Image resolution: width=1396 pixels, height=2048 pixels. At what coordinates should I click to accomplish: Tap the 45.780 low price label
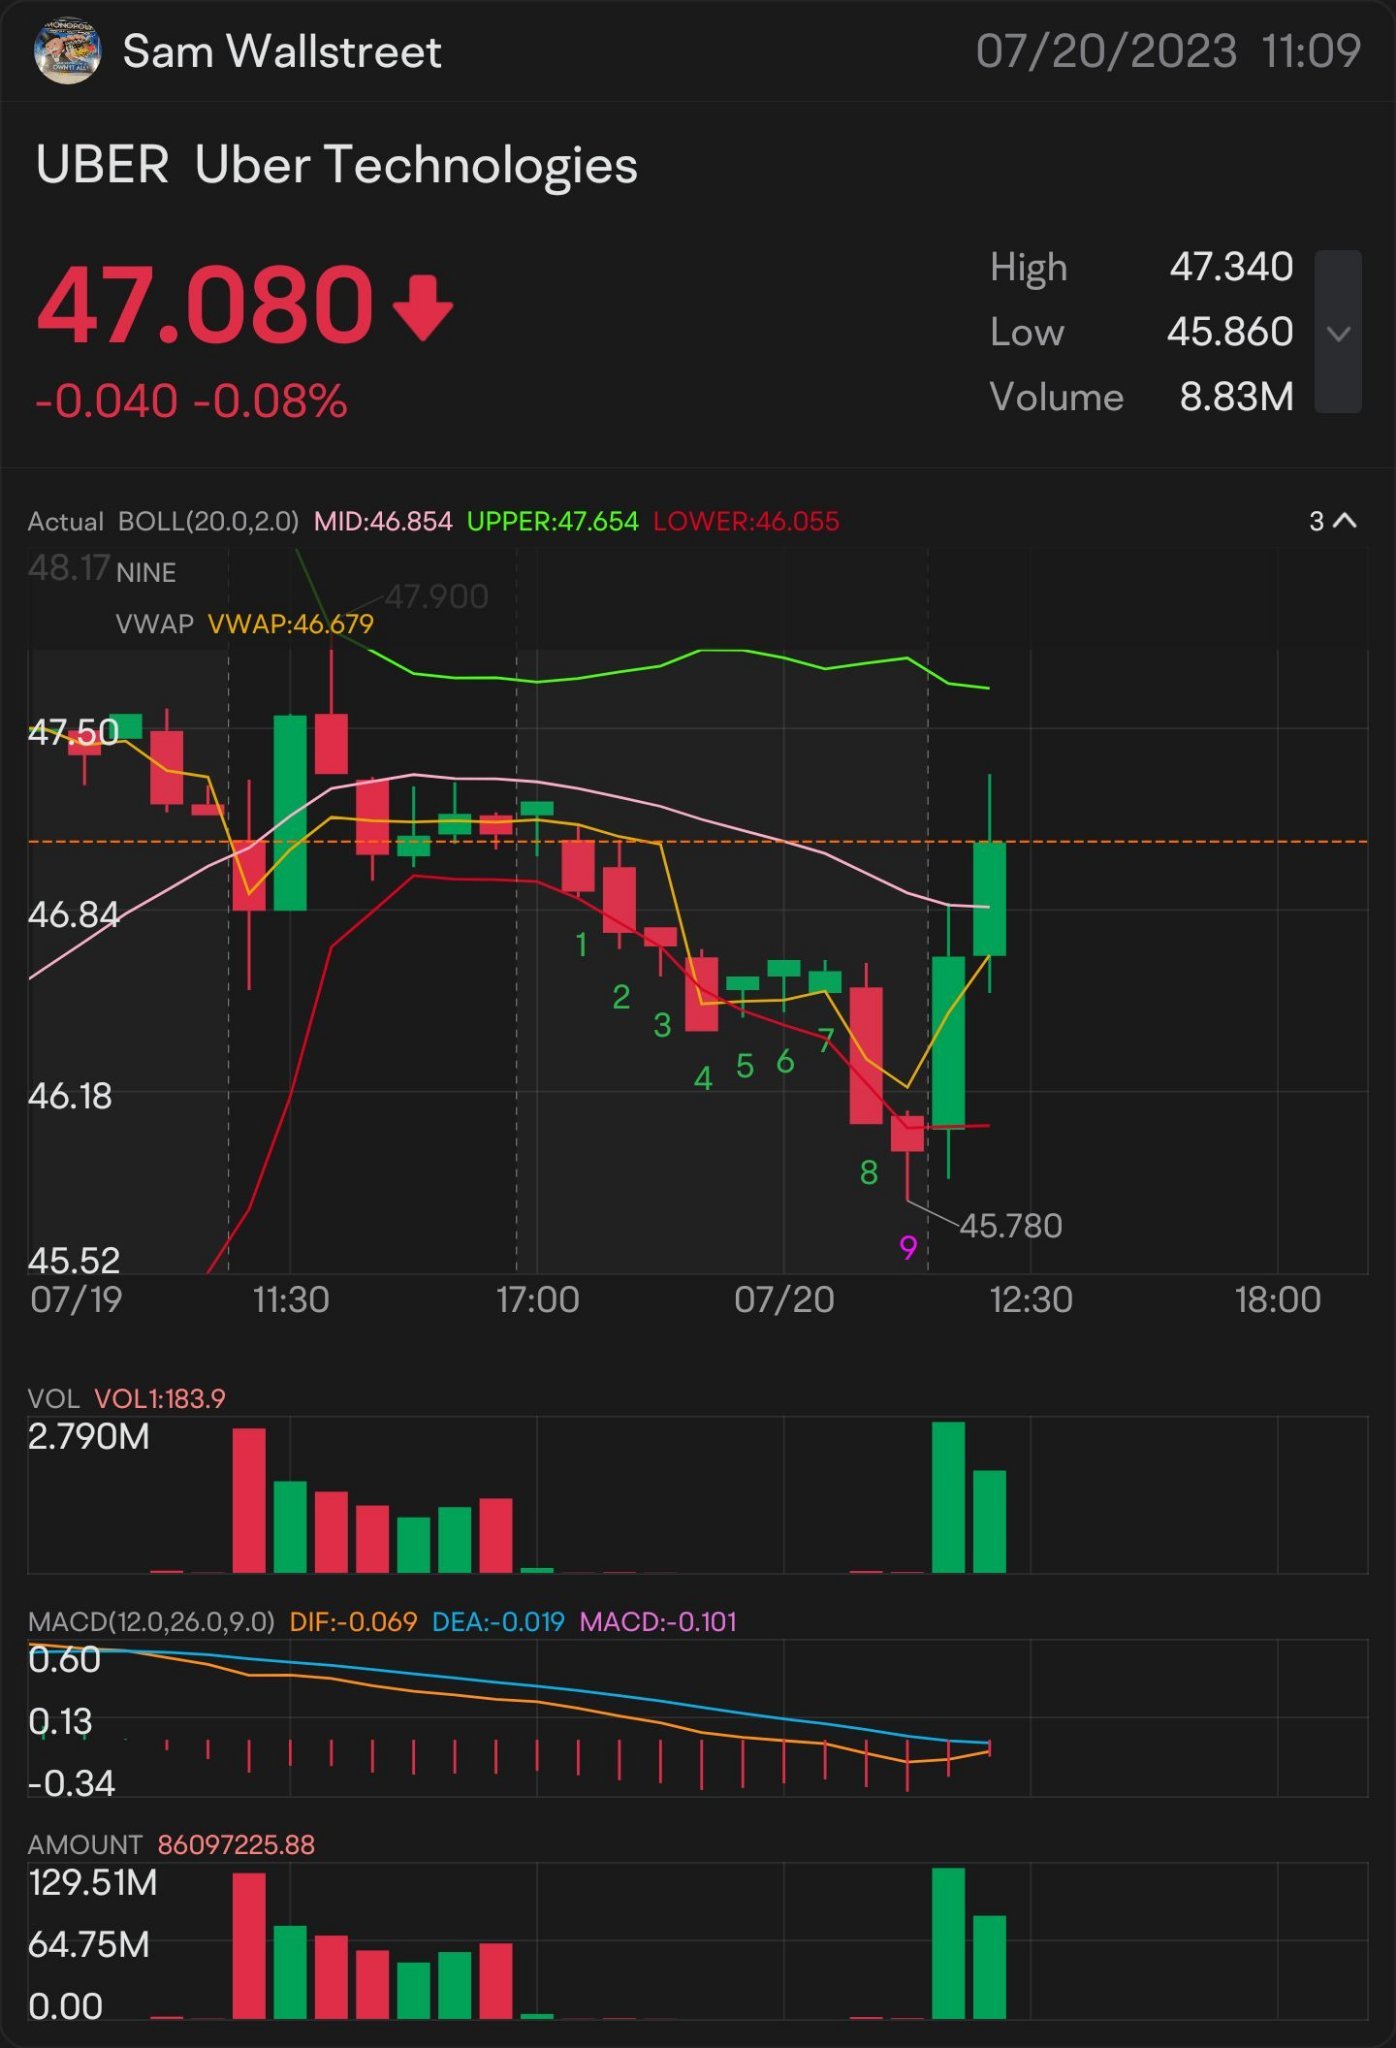1011,1226
